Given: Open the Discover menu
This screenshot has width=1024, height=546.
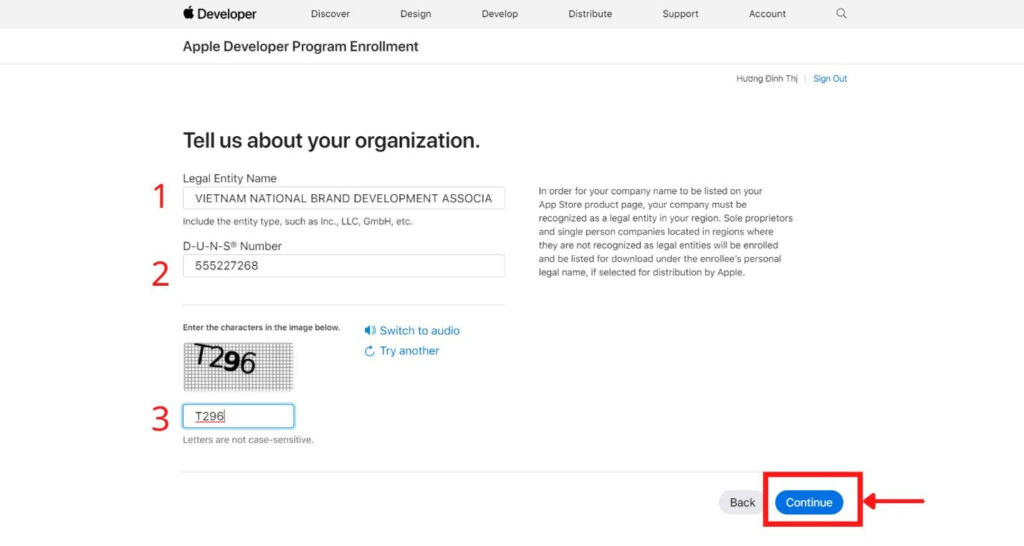Looking at the screenshot, I should pyautogui.click(x=330, y=14).
